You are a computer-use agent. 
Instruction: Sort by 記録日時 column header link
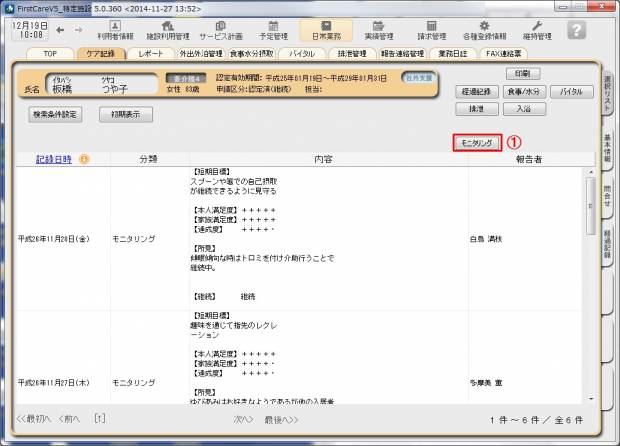pyautogui.click(x=54, y=158)
